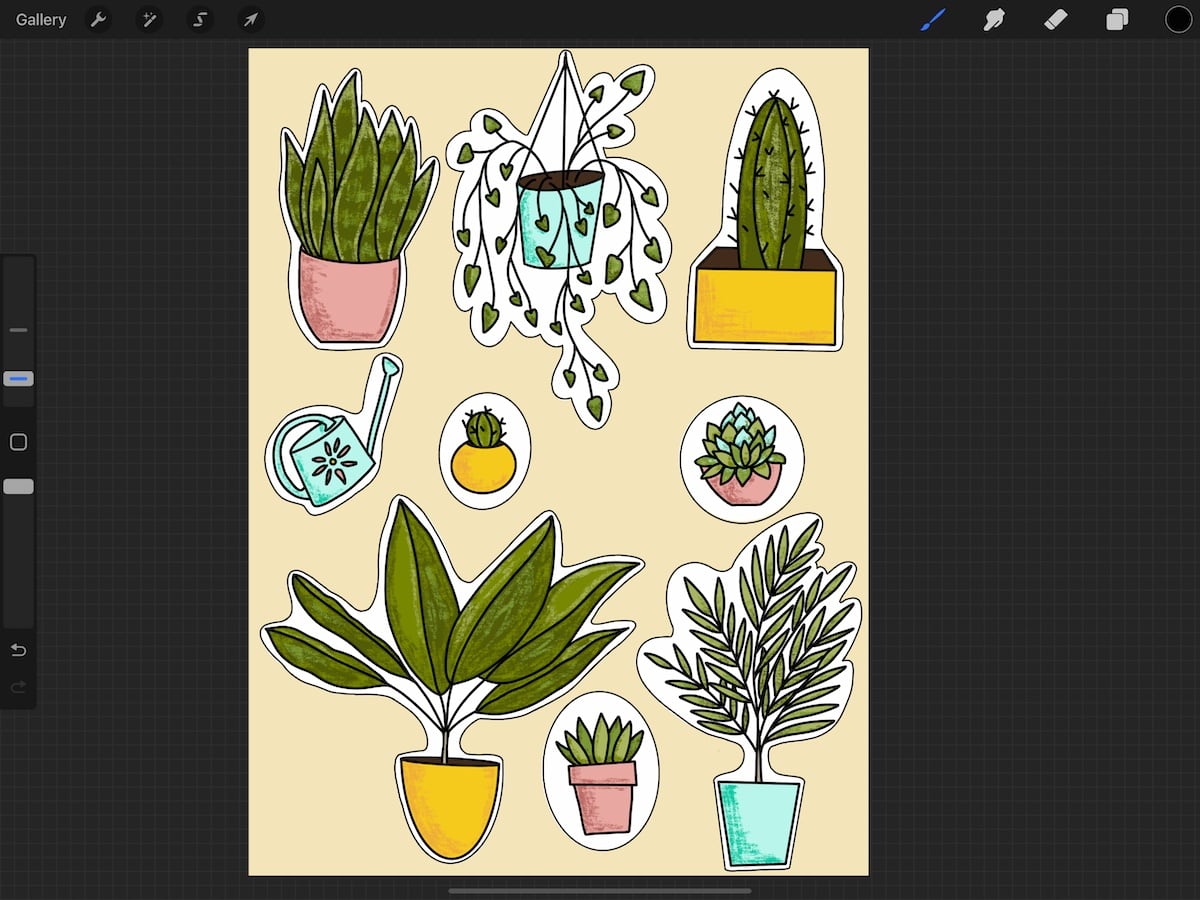Open the Actions menu with the wrench icon
Viewport: 1200px width, 900px height.
(x=98, y=19)
